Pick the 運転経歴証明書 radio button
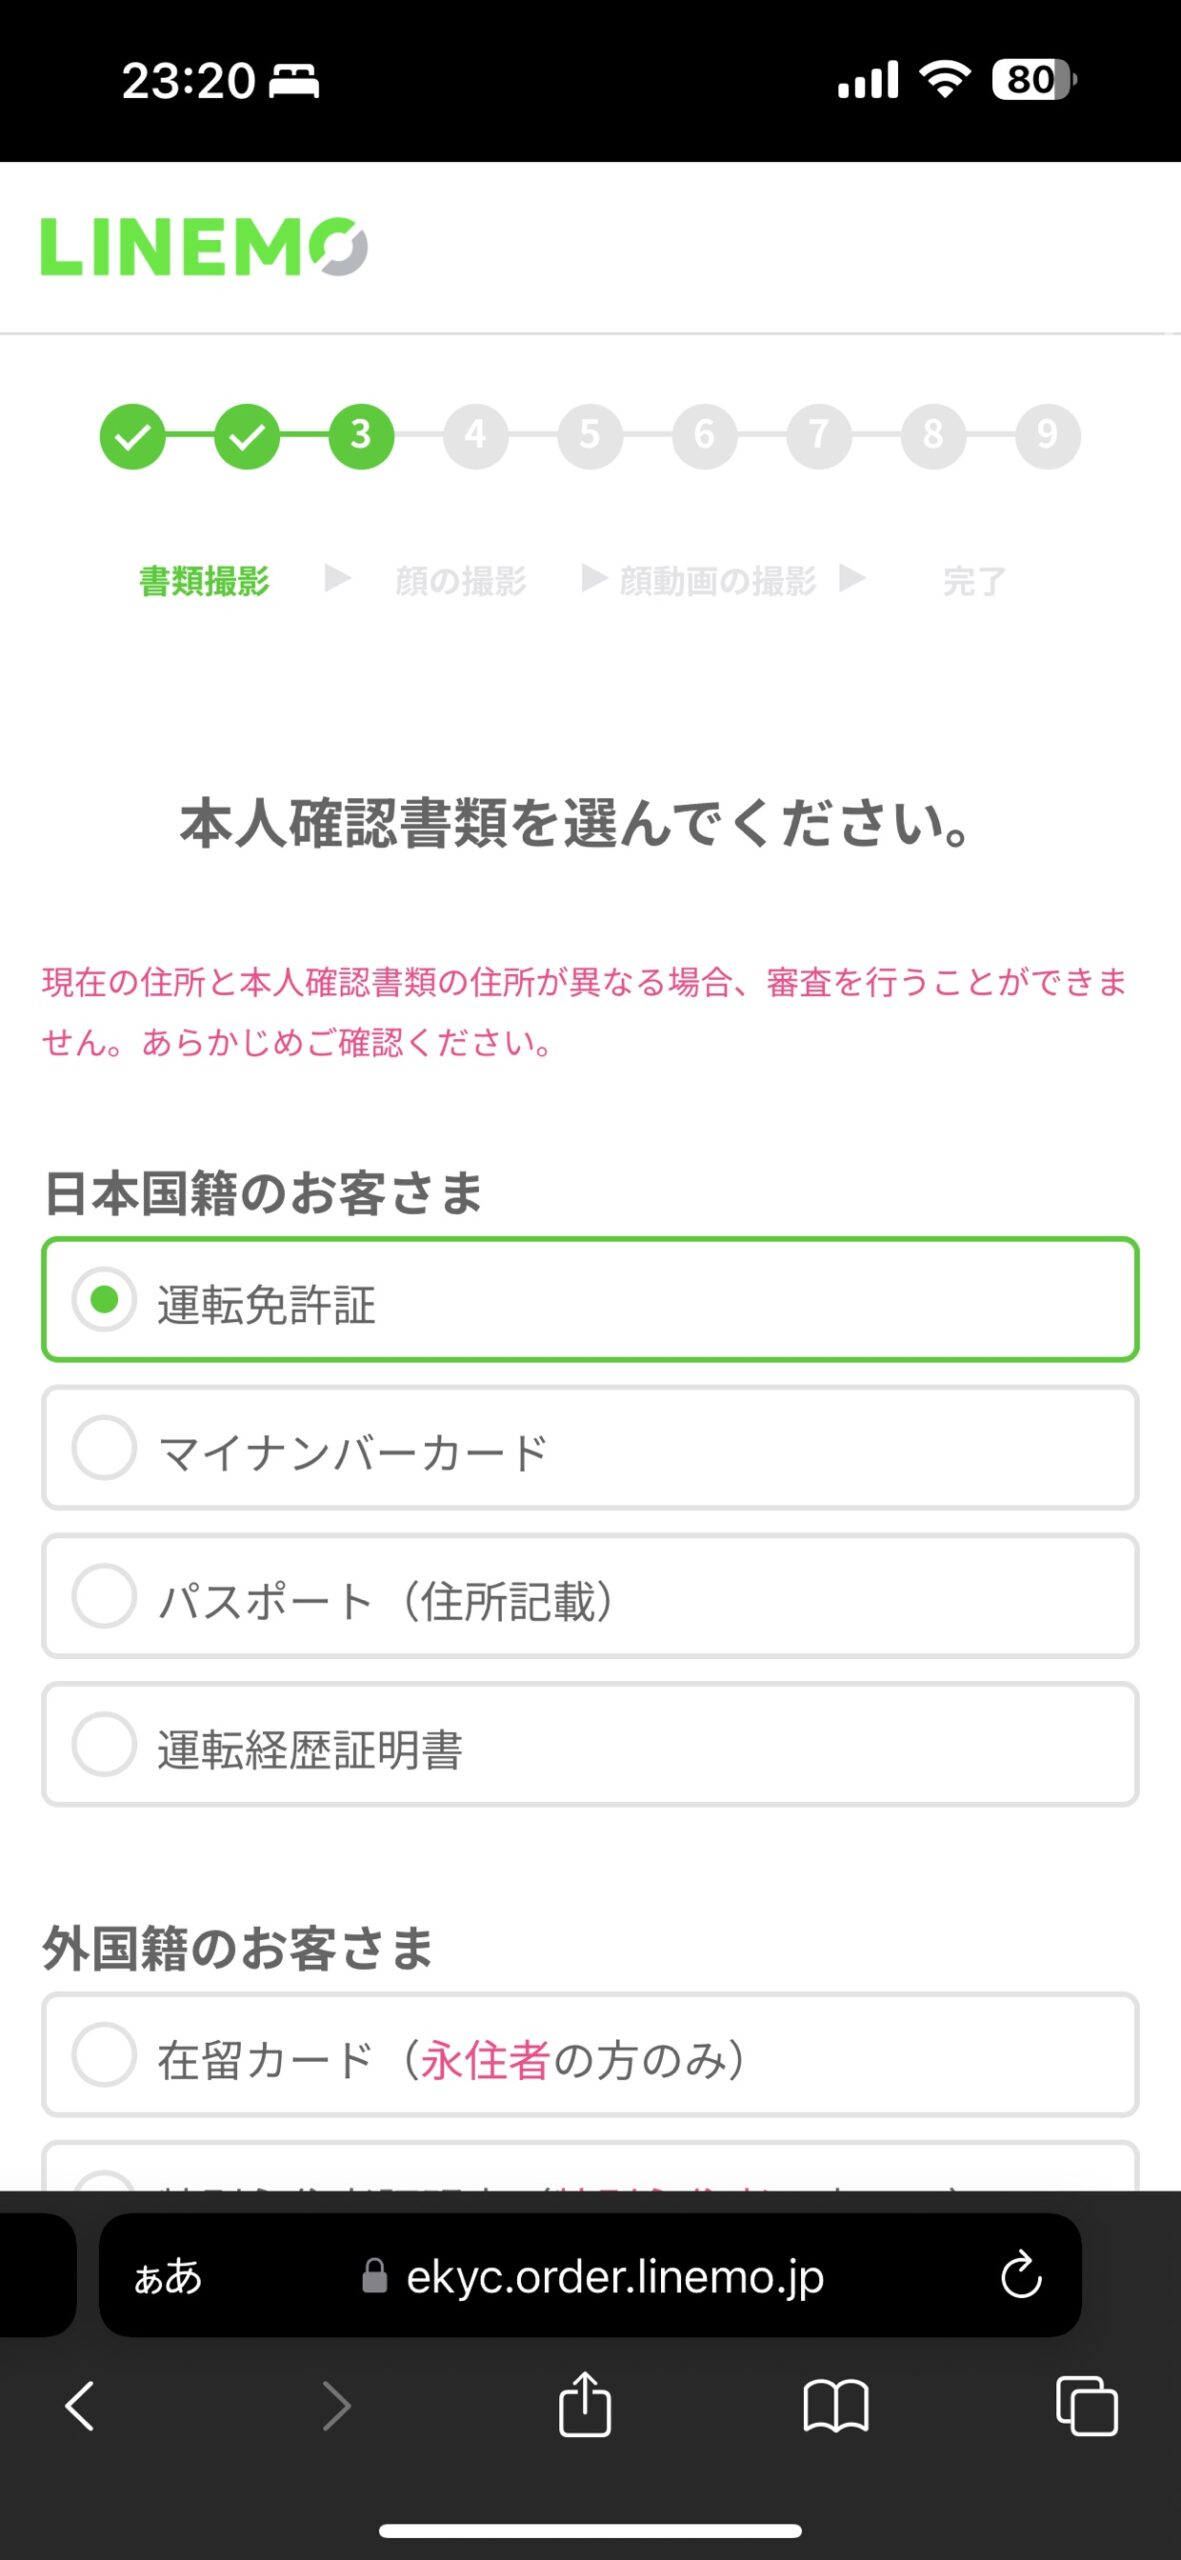Image resolution: width=1181 pixels, height=2560 pixels. [x=104, y=1744]
